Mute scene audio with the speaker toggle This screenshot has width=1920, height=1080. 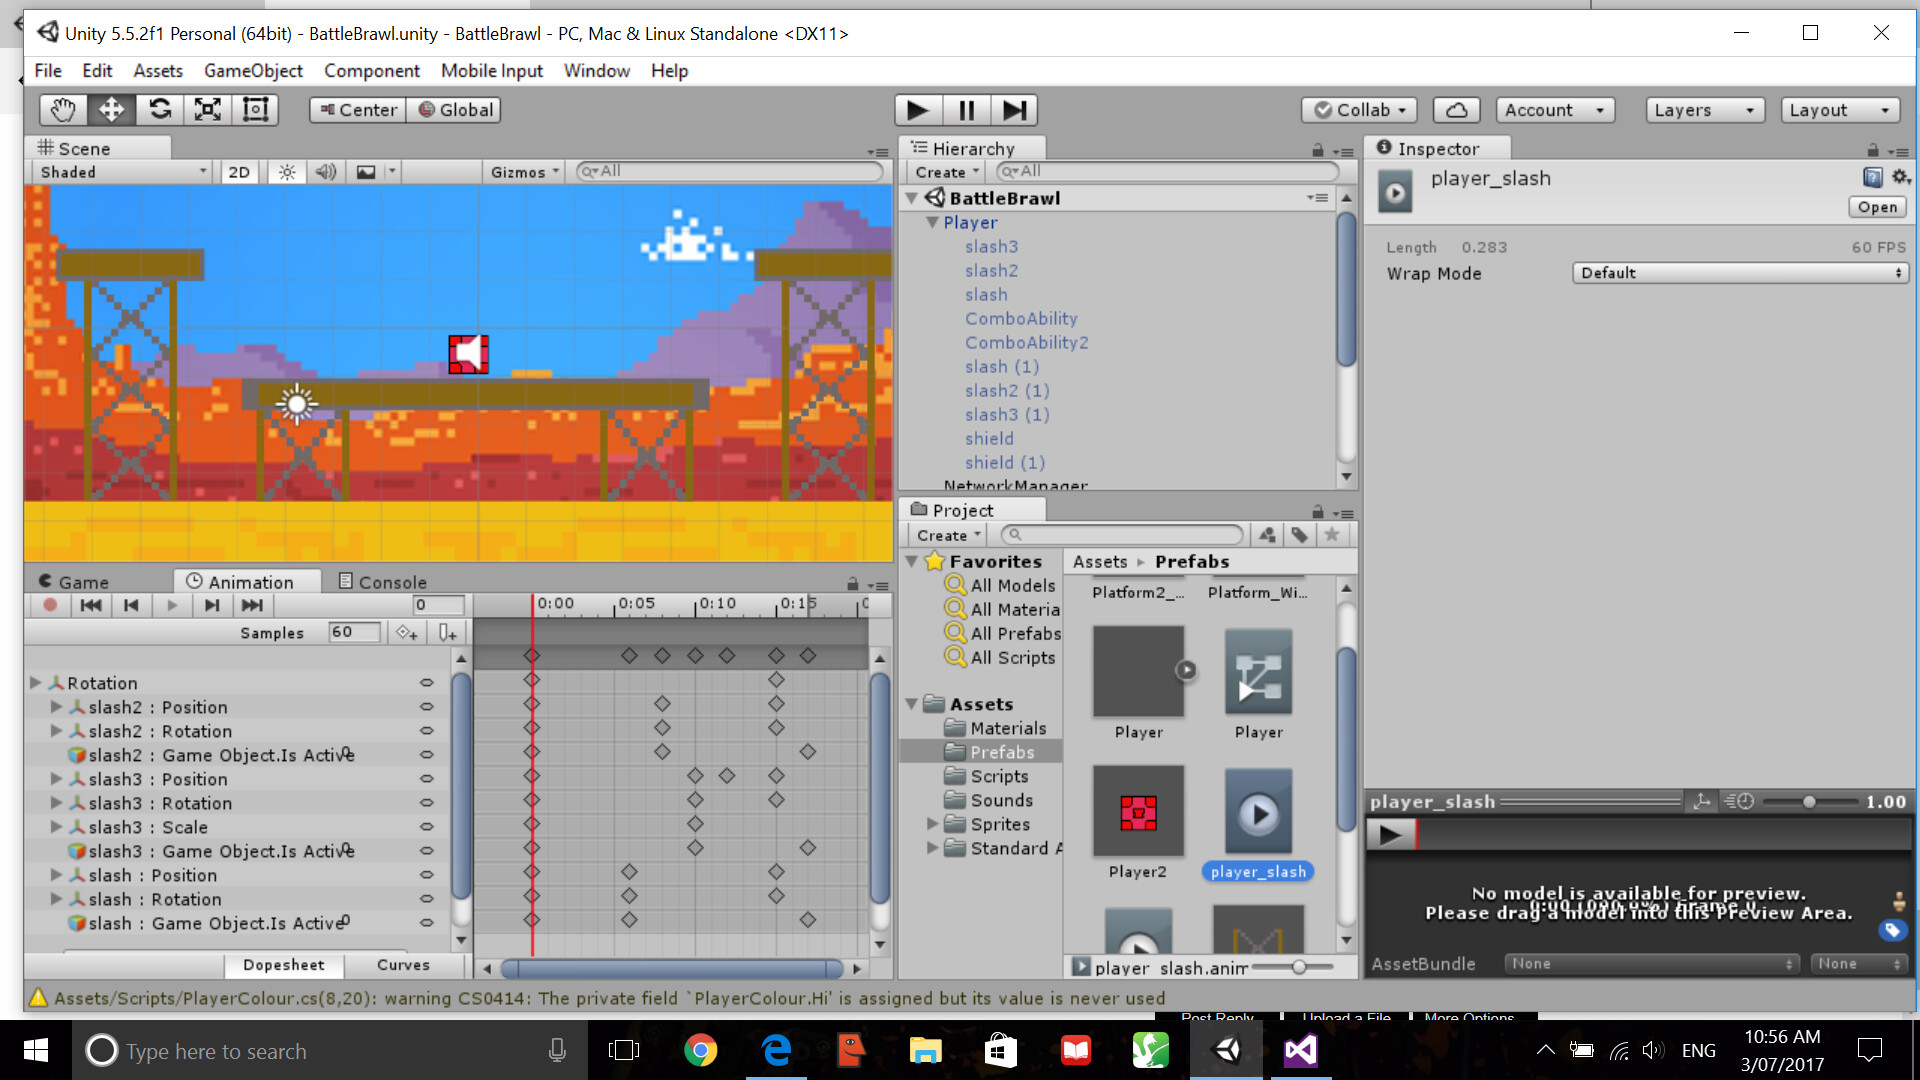[325, 171]
